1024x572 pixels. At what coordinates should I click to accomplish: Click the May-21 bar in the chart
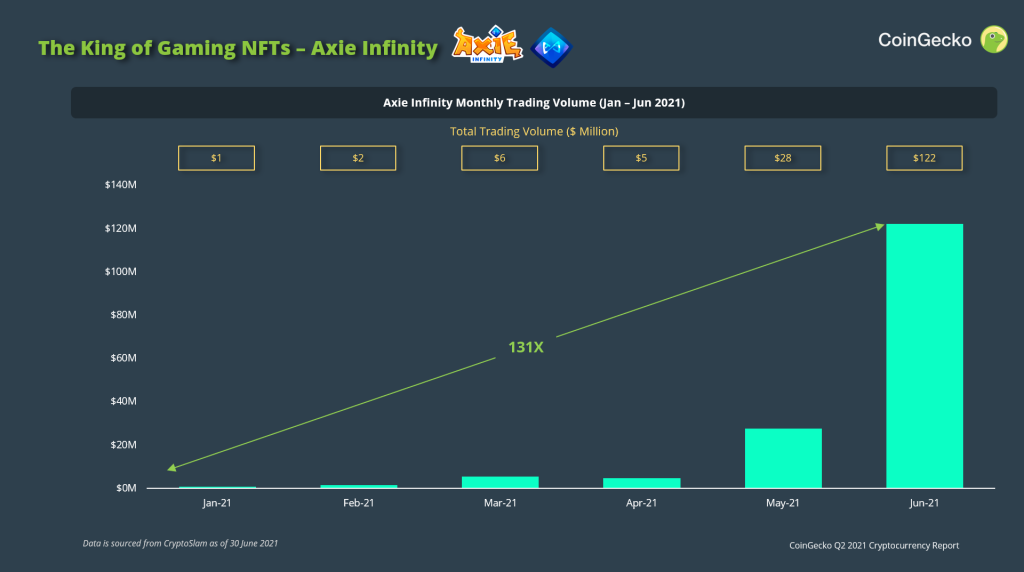pos(783,458)
